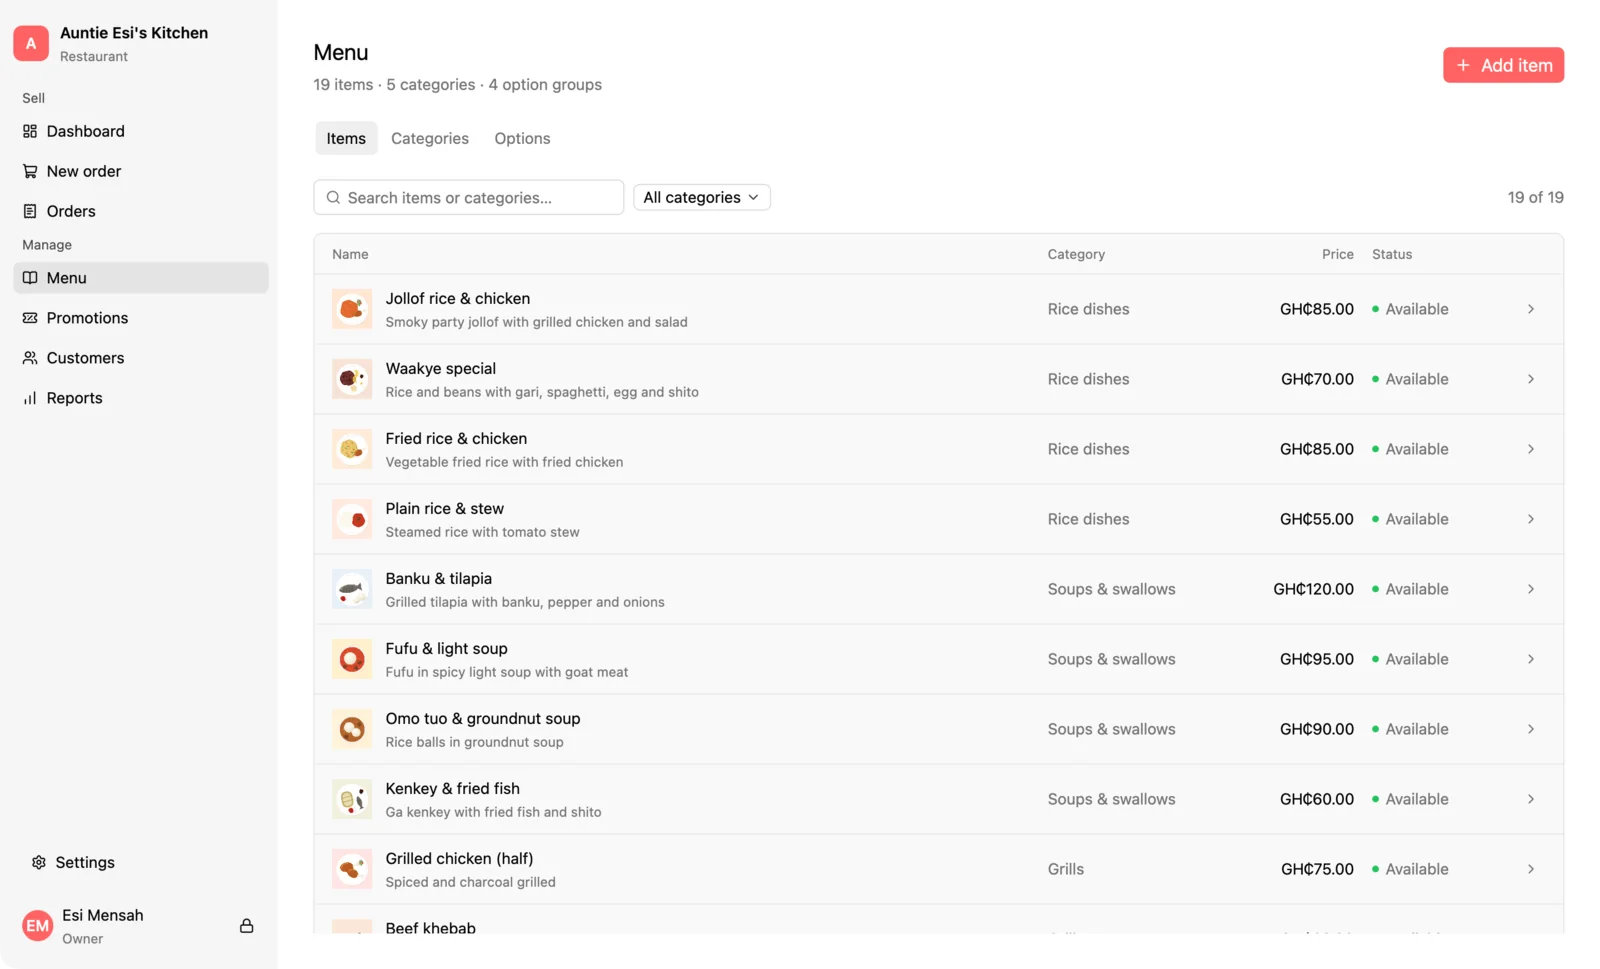Expand Plain rice & stew row chevron
This screenshot has width=1600, height=969.
click(1531, 519)
